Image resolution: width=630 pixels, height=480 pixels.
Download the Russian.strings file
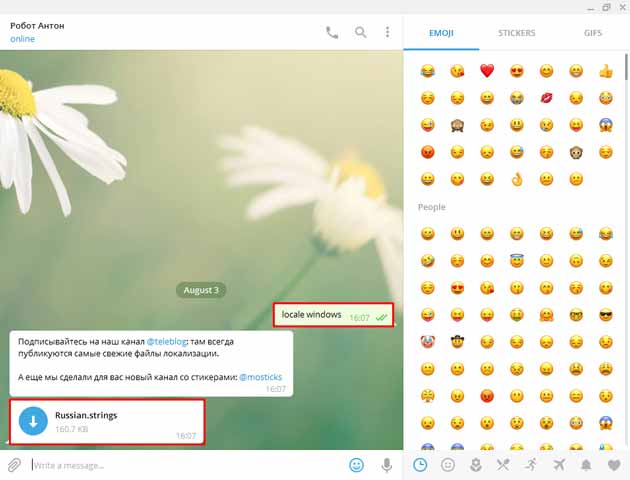coord(33,423)
